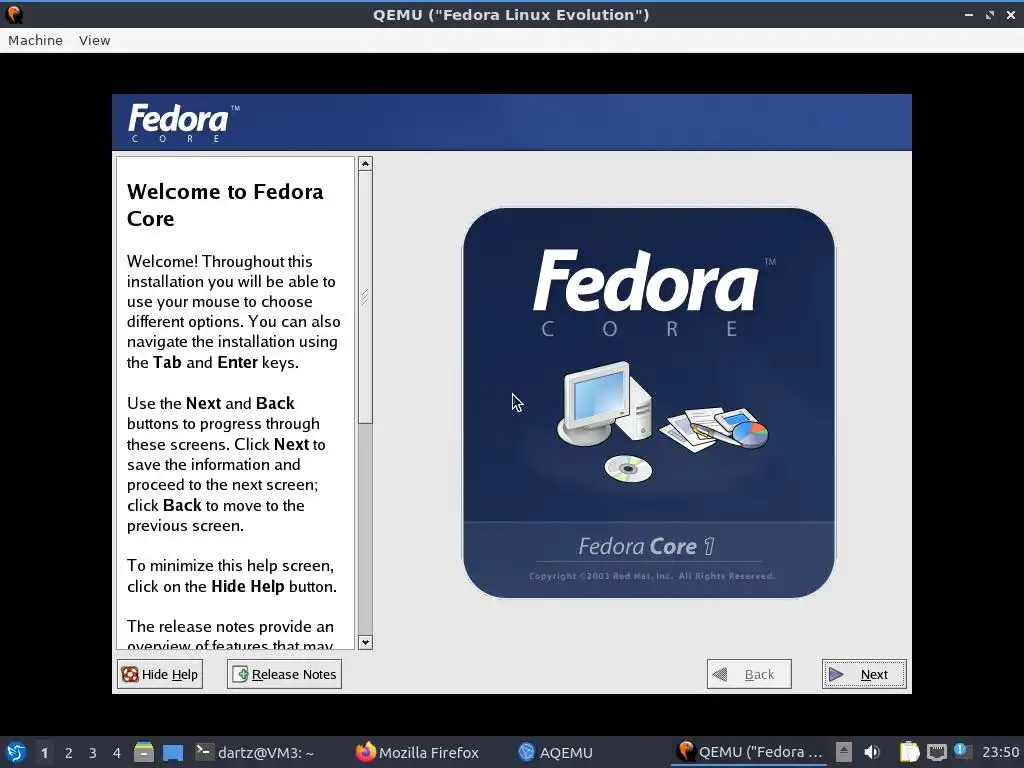This screenshot has width=1024, height=768.
Task: Open the Machine menu
Action: click(35, 40)
